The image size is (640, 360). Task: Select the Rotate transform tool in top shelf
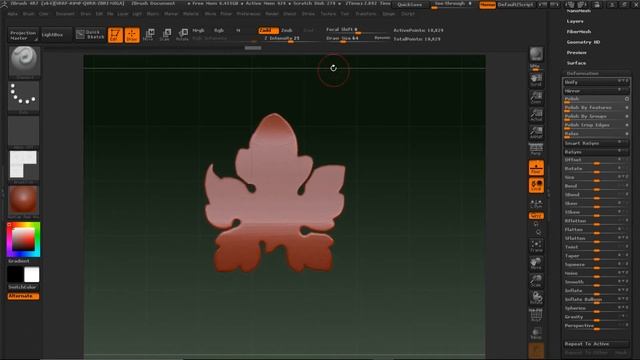[x=182, y=35]
